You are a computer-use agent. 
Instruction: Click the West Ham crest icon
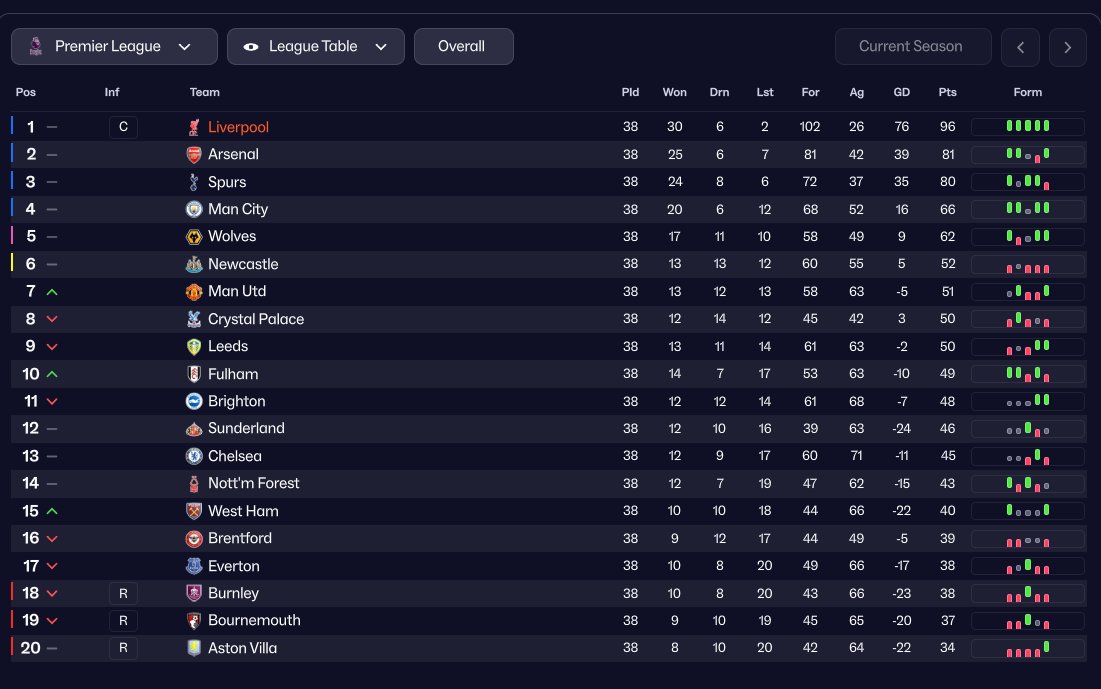click(x=194, y=511)
